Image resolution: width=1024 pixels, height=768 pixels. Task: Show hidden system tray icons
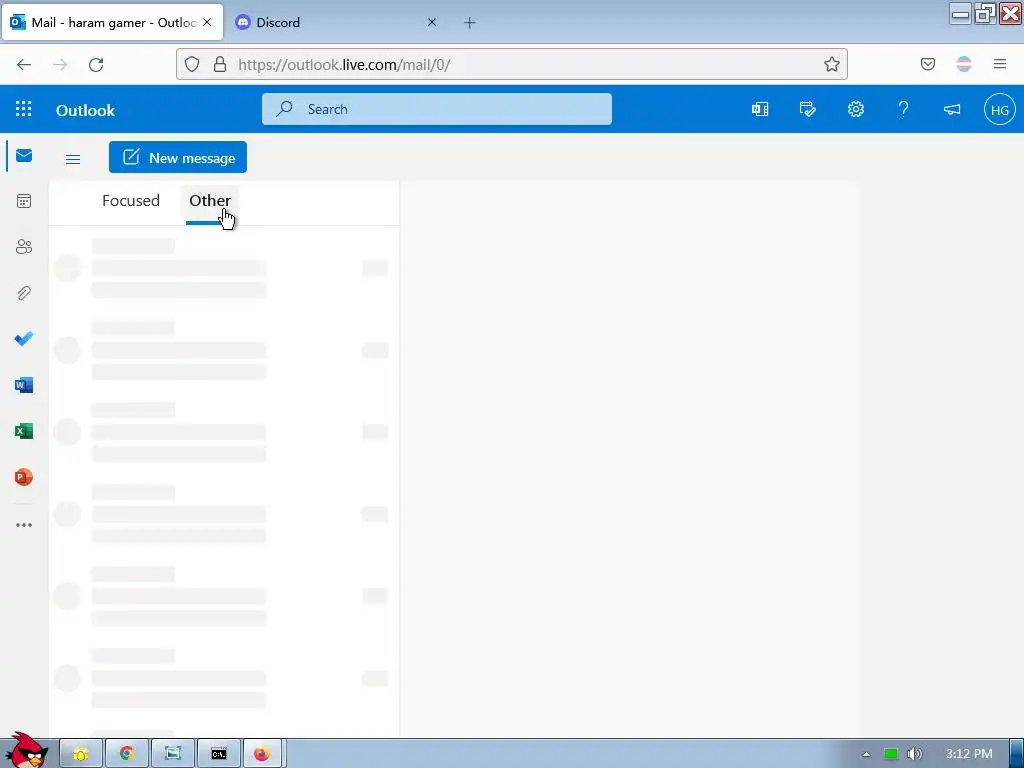click(866, 754)
